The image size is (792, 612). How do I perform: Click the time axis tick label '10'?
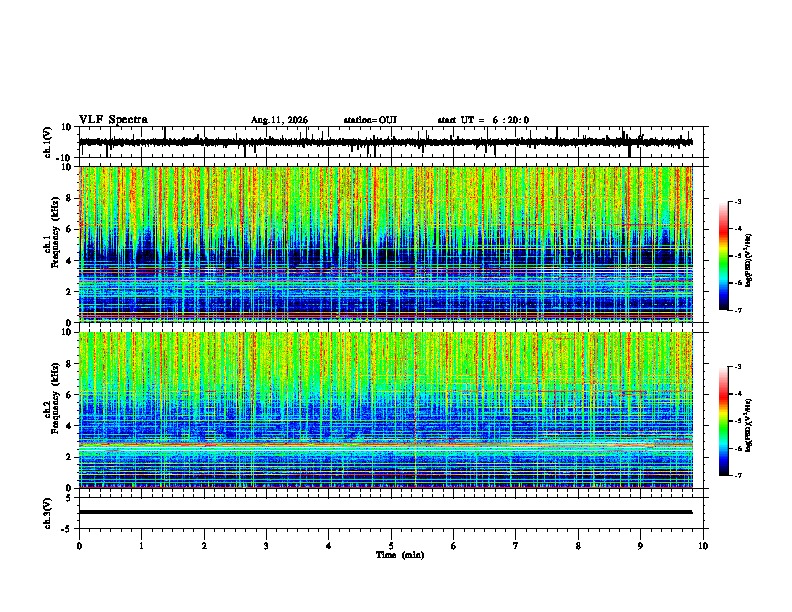[x=703, y=546]
